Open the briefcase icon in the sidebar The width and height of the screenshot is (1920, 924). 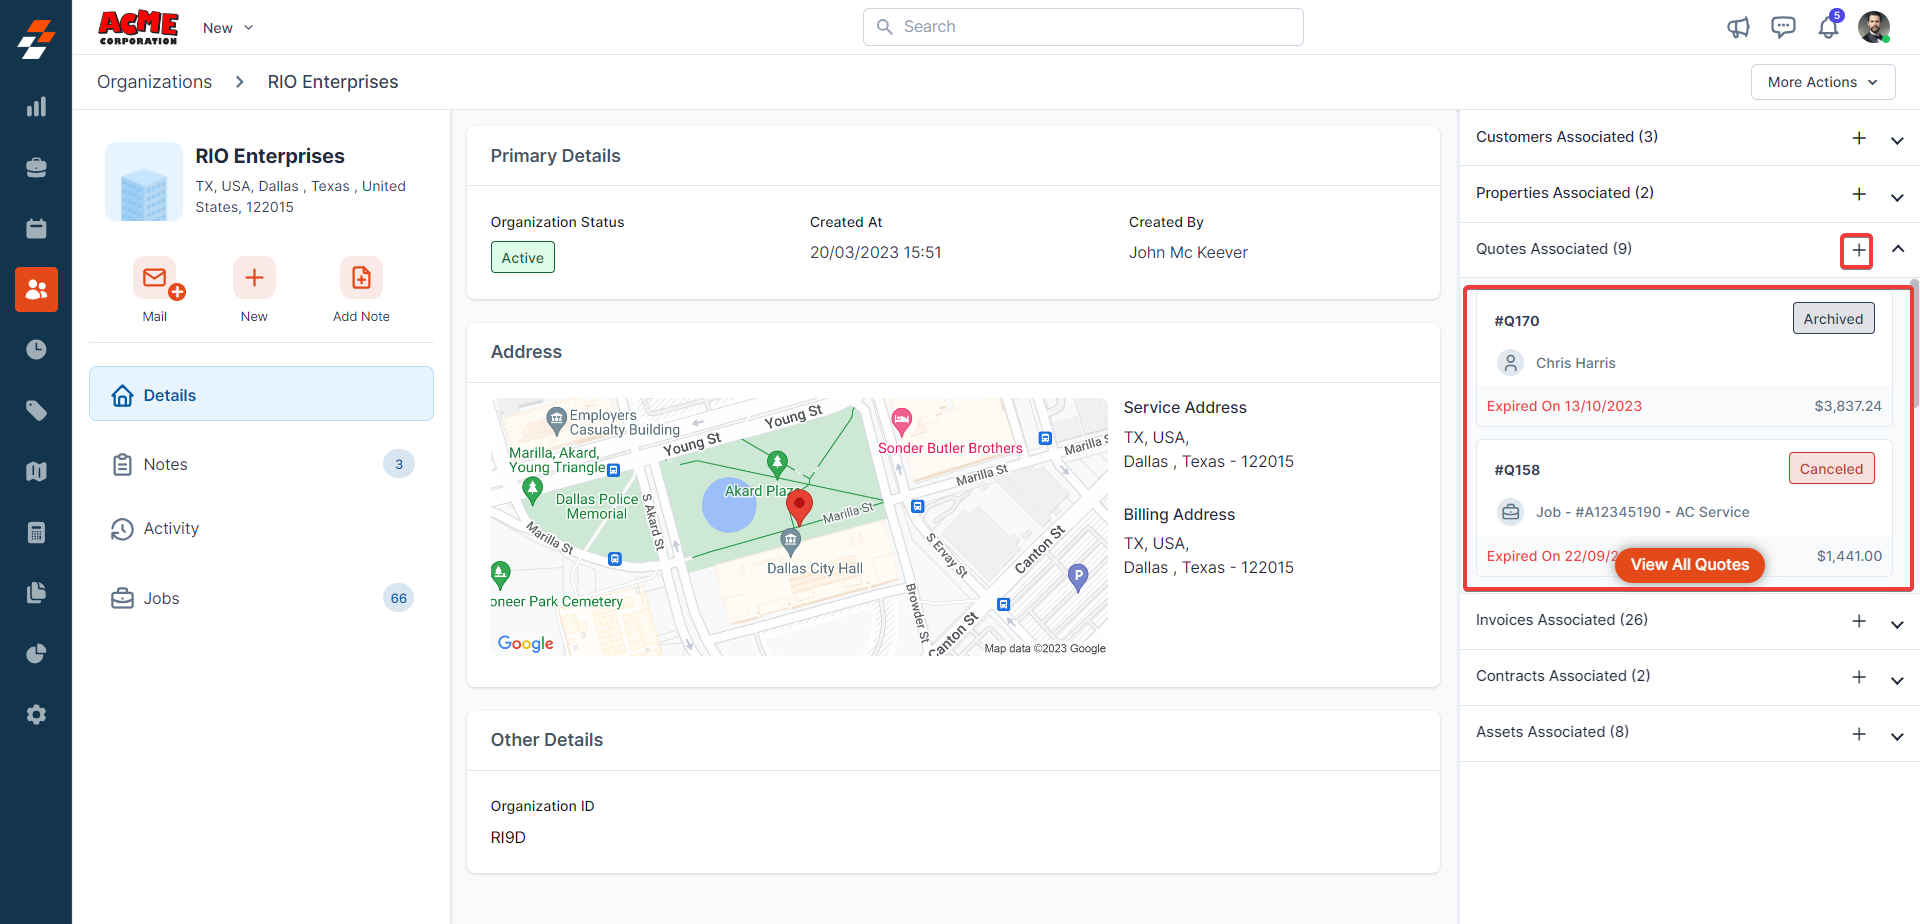(x=36, y=168)
